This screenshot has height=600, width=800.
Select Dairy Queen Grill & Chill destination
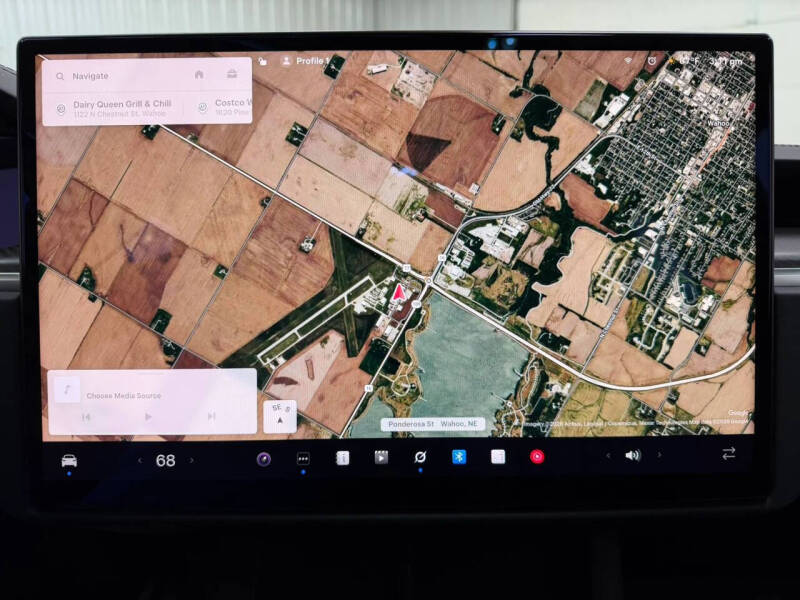[x=115, y=108]
